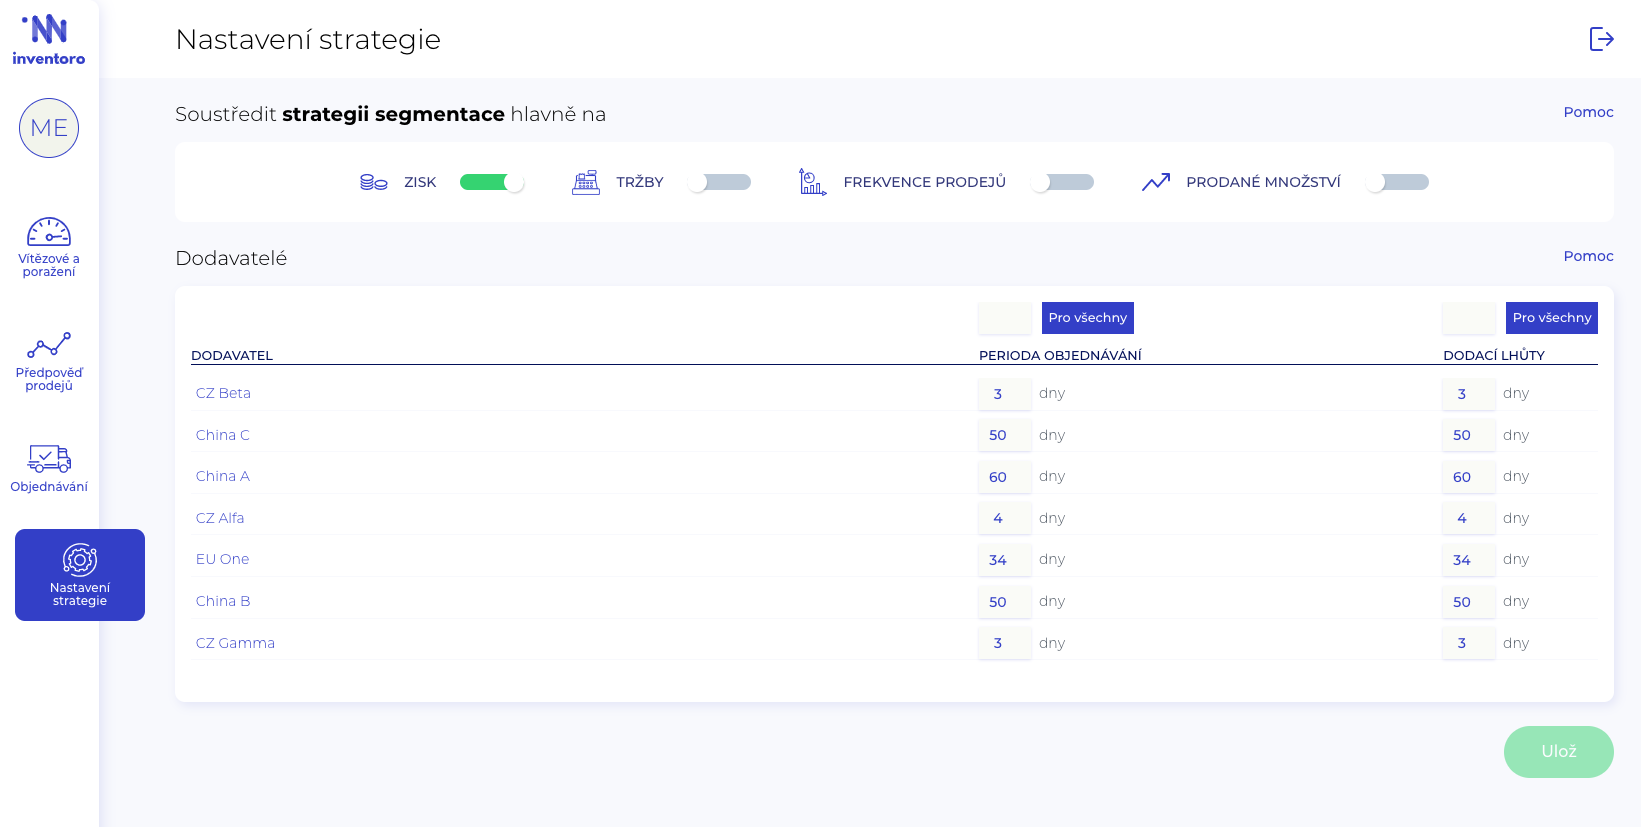1641x827 pixels.
Task: Open Objednávání truck icon
Action: coord(49,459)
